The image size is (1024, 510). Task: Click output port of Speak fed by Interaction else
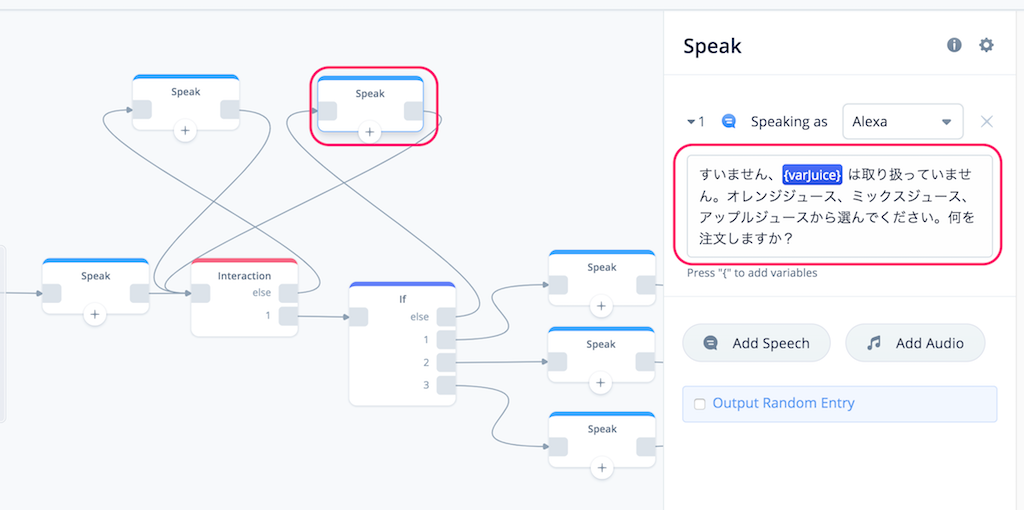230,109
